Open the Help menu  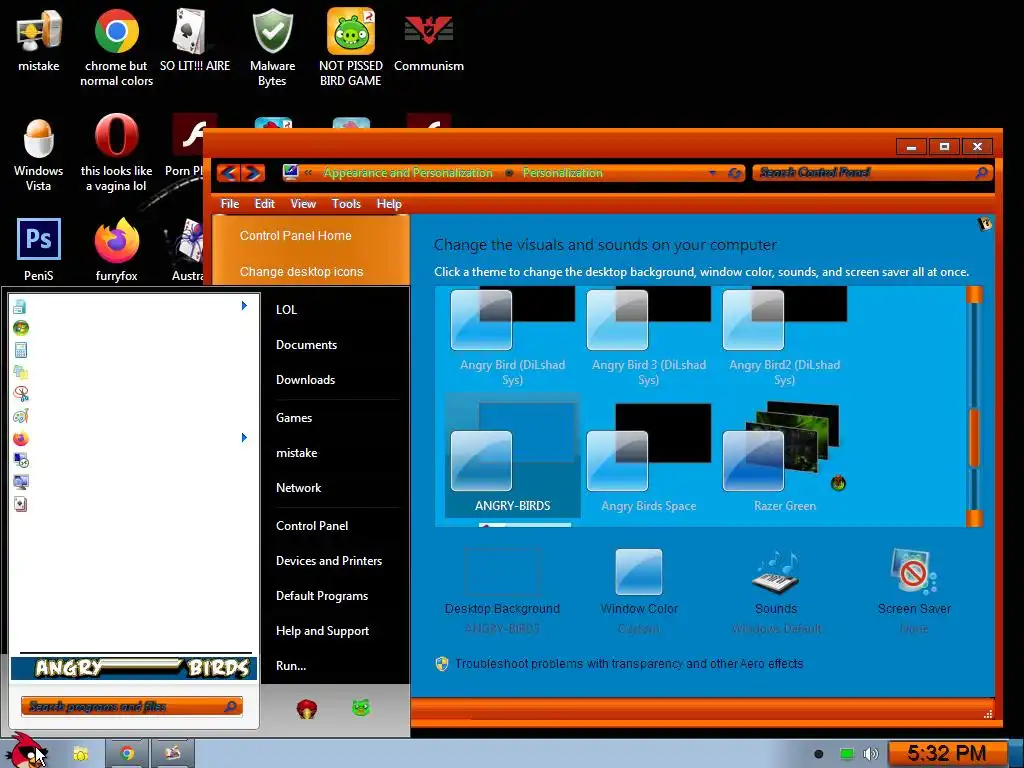coord(389,204)
